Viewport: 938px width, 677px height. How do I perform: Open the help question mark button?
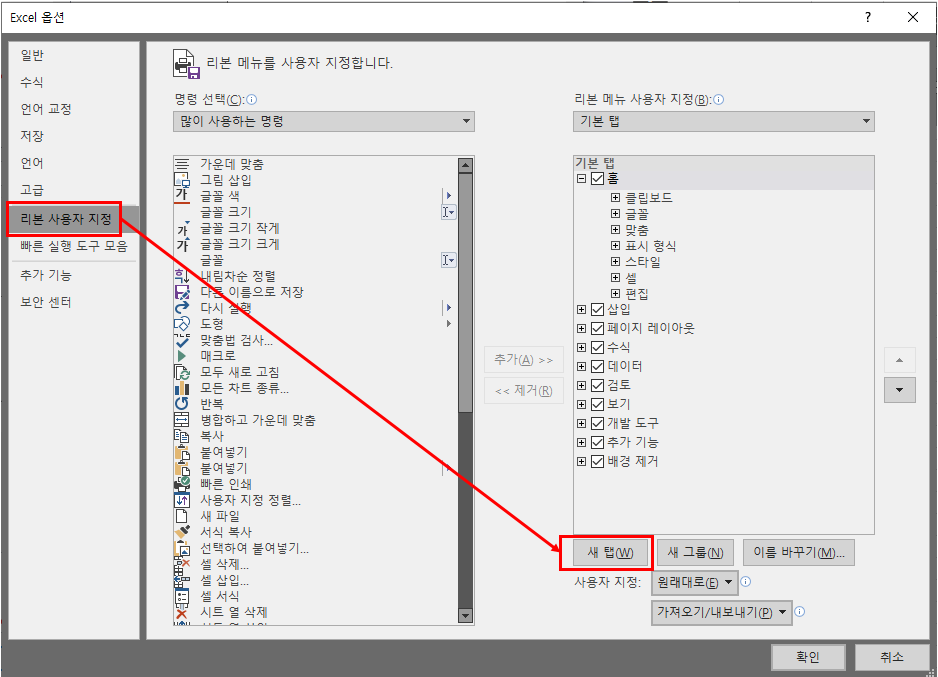tap(868, 17)
